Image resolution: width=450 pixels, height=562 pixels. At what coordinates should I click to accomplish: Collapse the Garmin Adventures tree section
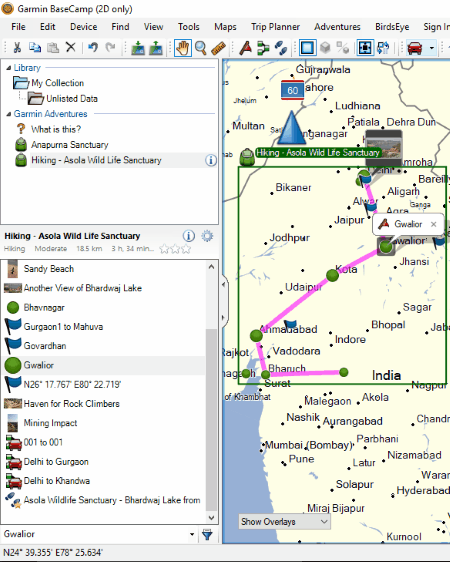coord(9,114)
